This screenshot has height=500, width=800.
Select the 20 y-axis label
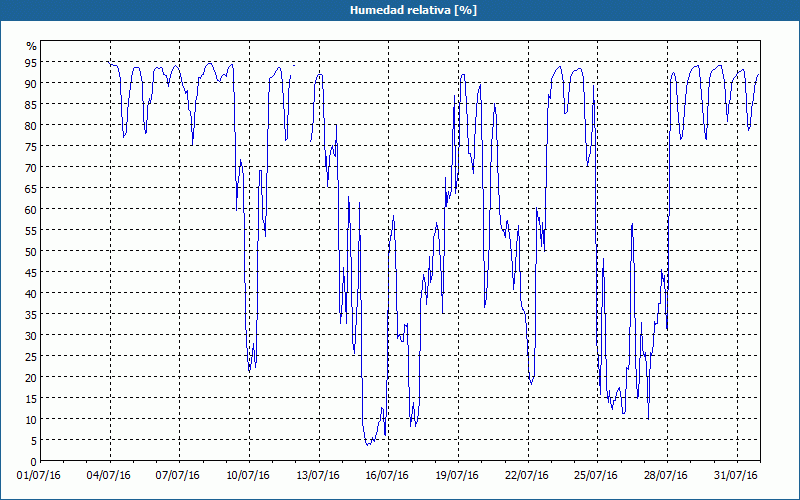pyautogui.click(x=31, y=378)
